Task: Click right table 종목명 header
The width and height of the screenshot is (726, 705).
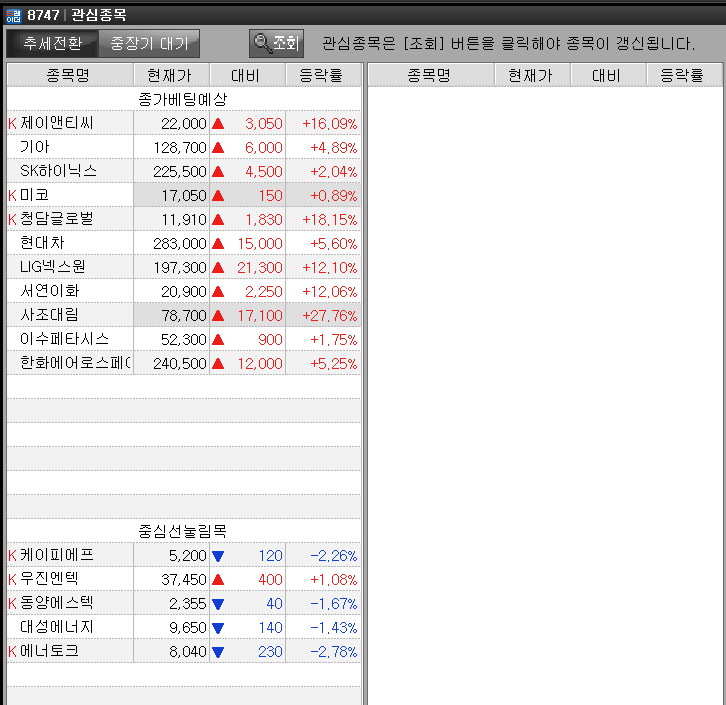Action: point(431,75)
